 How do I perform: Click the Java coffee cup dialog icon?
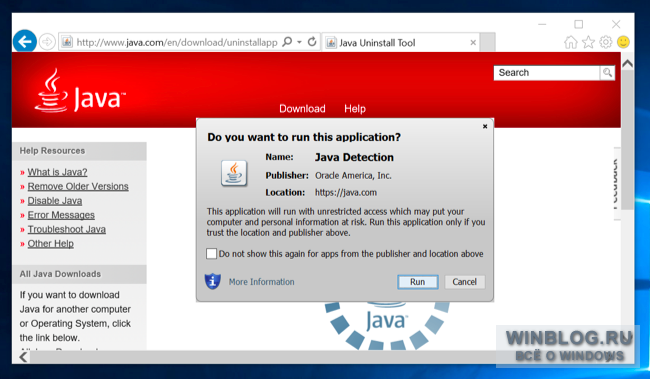click(x=234, y=173)
